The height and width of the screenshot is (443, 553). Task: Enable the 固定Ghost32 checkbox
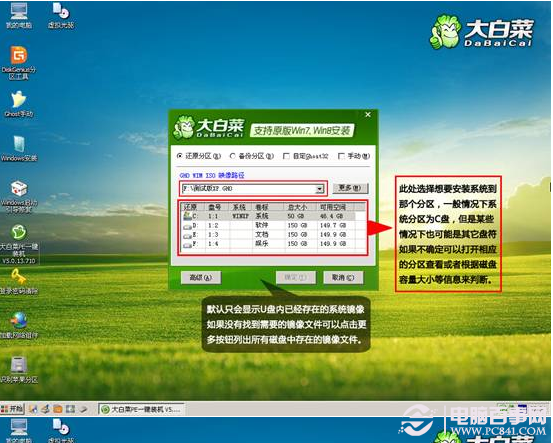(x=286, y=156)
